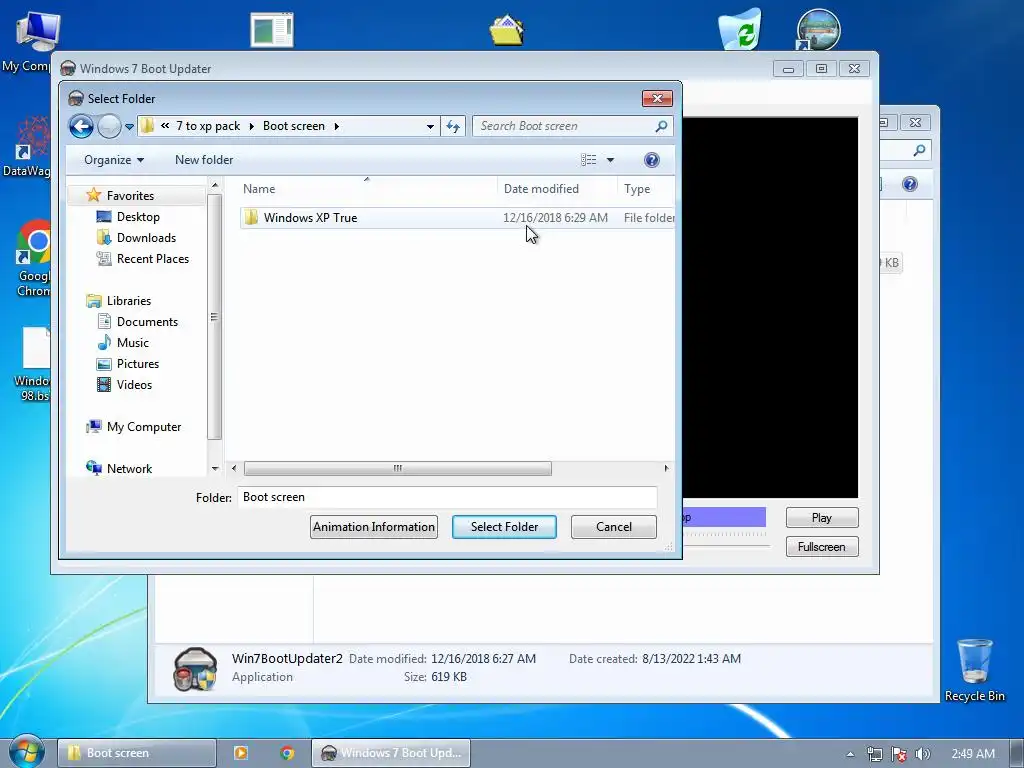Click the Win7BootUpdater2 application icon in details pane
The height and width of the screenshot is (768, 1024).
click(x=195, y=669)
